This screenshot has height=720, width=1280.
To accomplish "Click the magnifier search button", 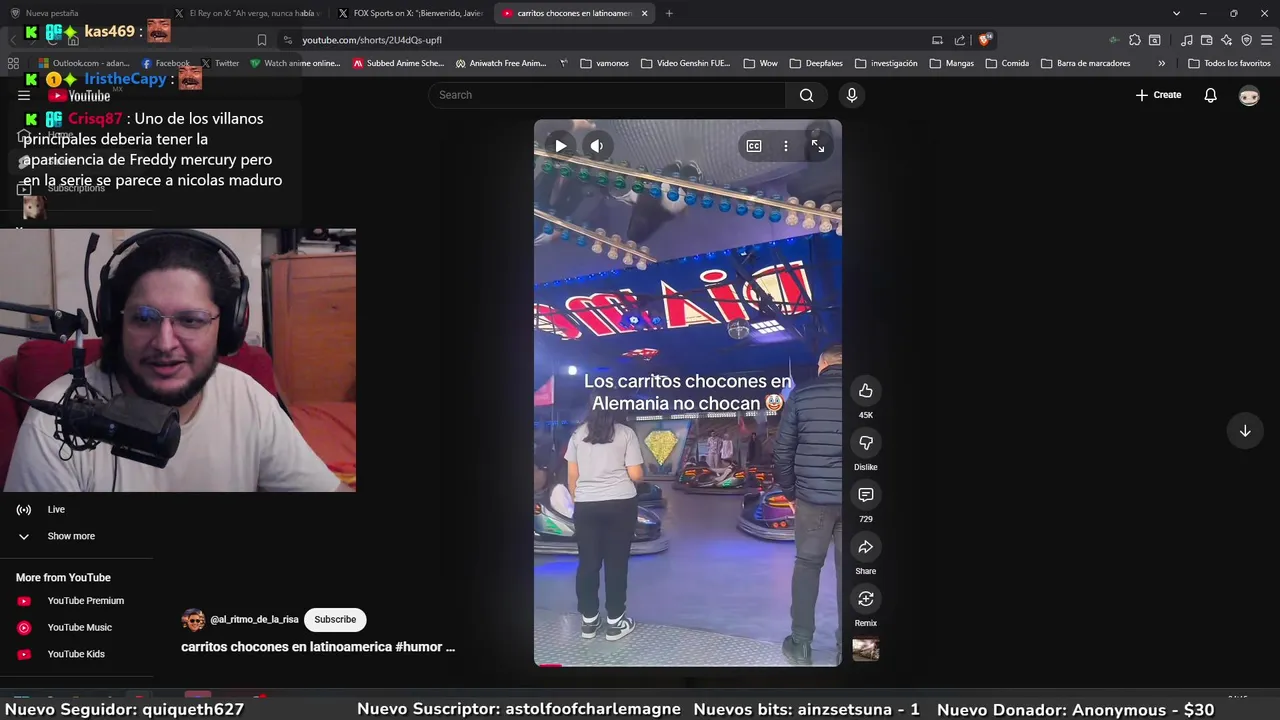I will point(807,95).
